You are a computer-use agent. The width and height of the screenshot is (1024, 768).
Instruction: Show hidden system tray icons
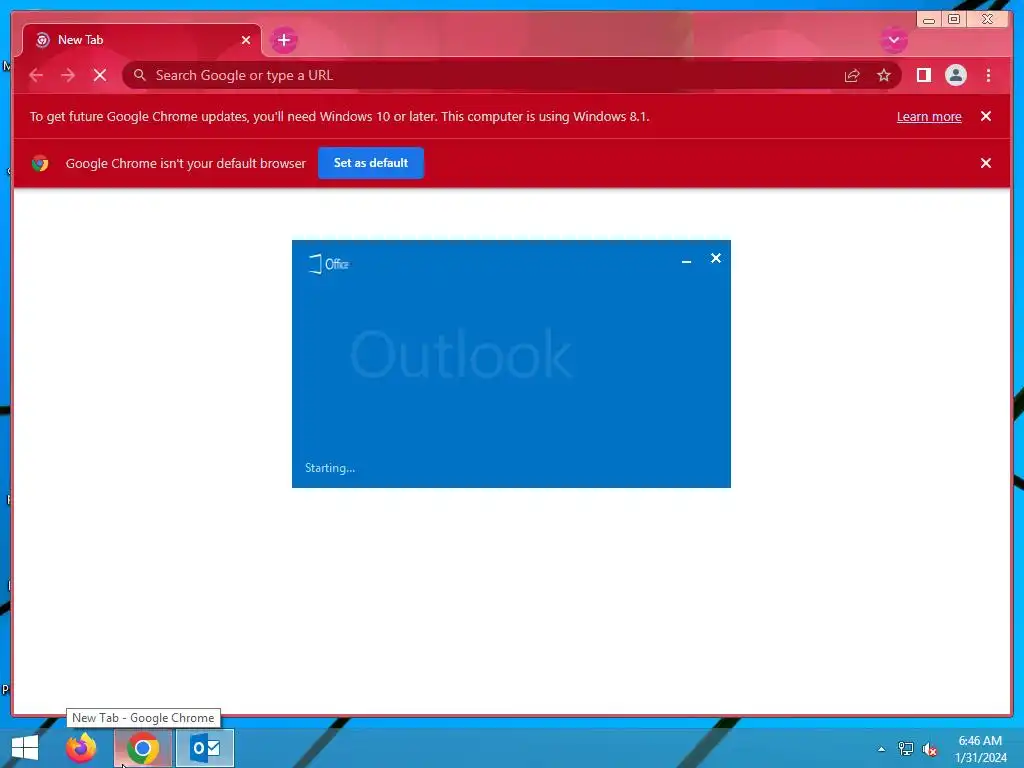tap(881, 749)
